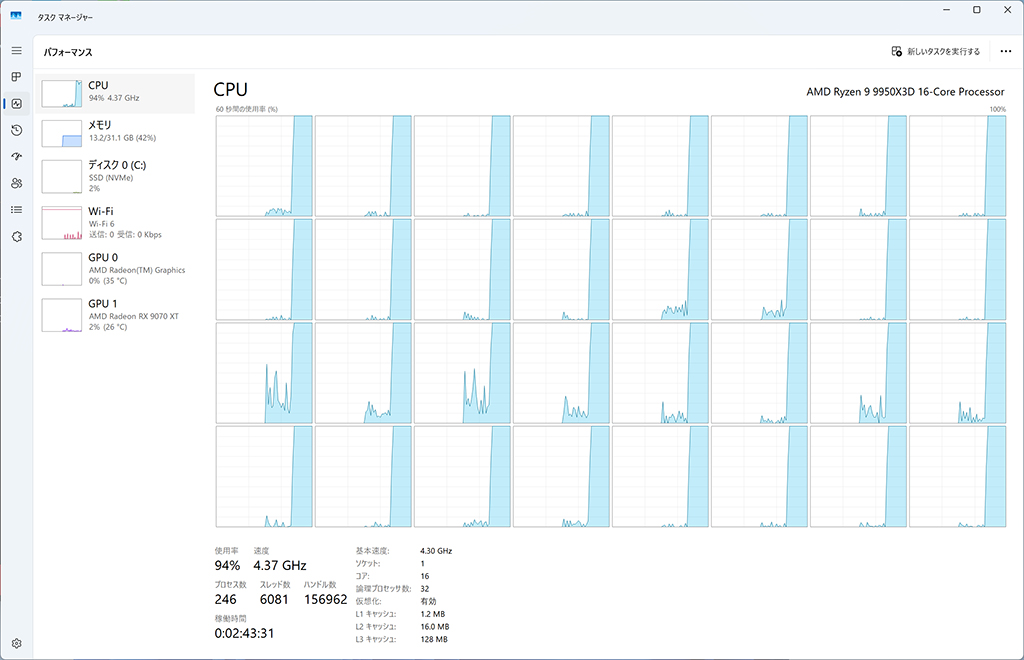Open the Processes page icon
The image size is (1024, 660).
pos(16,77)
